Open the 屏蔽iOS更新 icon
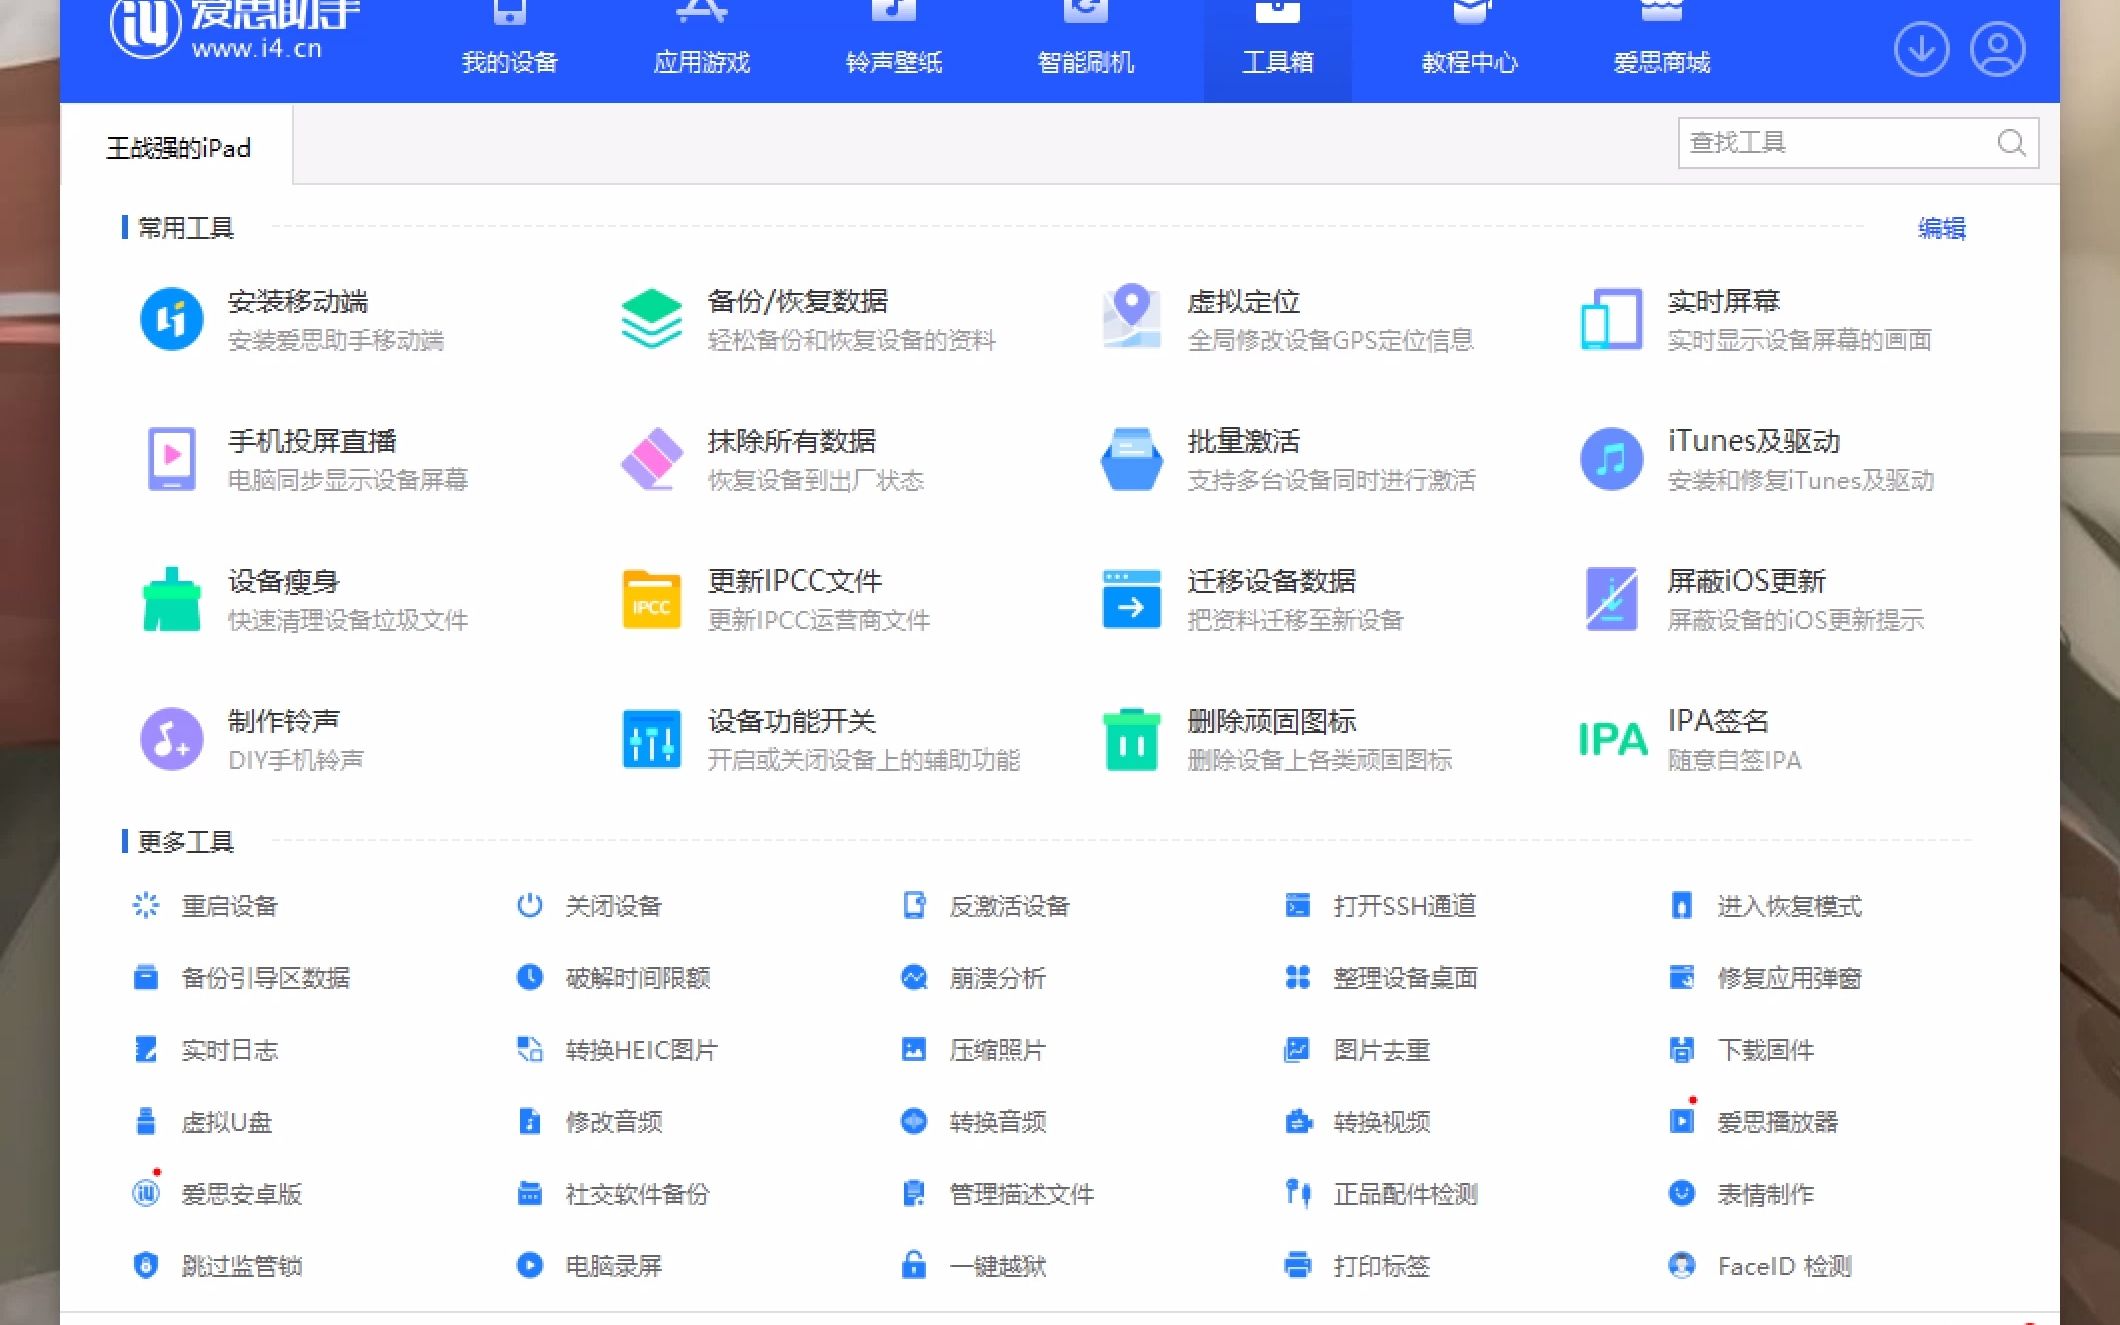The image size is (2120, 1325). point(1611,599)
